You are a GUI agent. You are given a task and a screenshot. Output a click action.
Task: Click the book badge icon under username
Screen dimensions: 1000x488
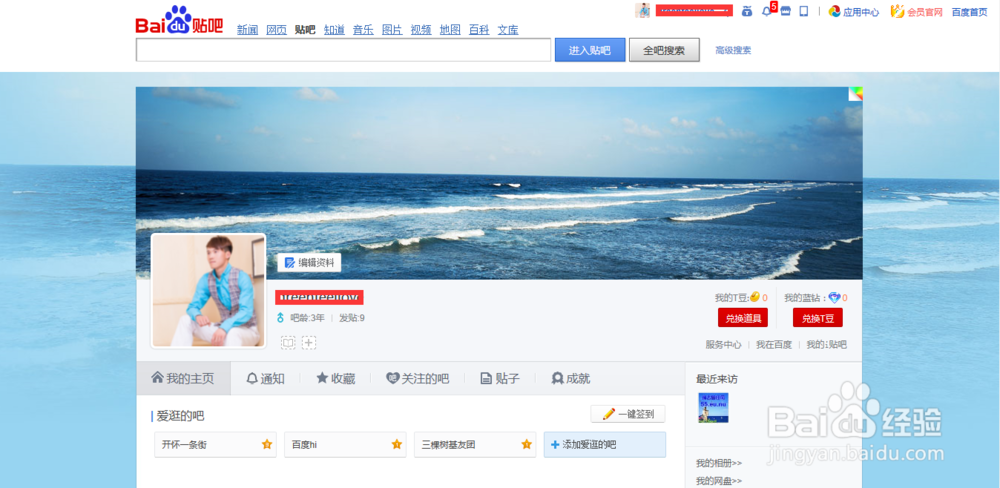288,343
